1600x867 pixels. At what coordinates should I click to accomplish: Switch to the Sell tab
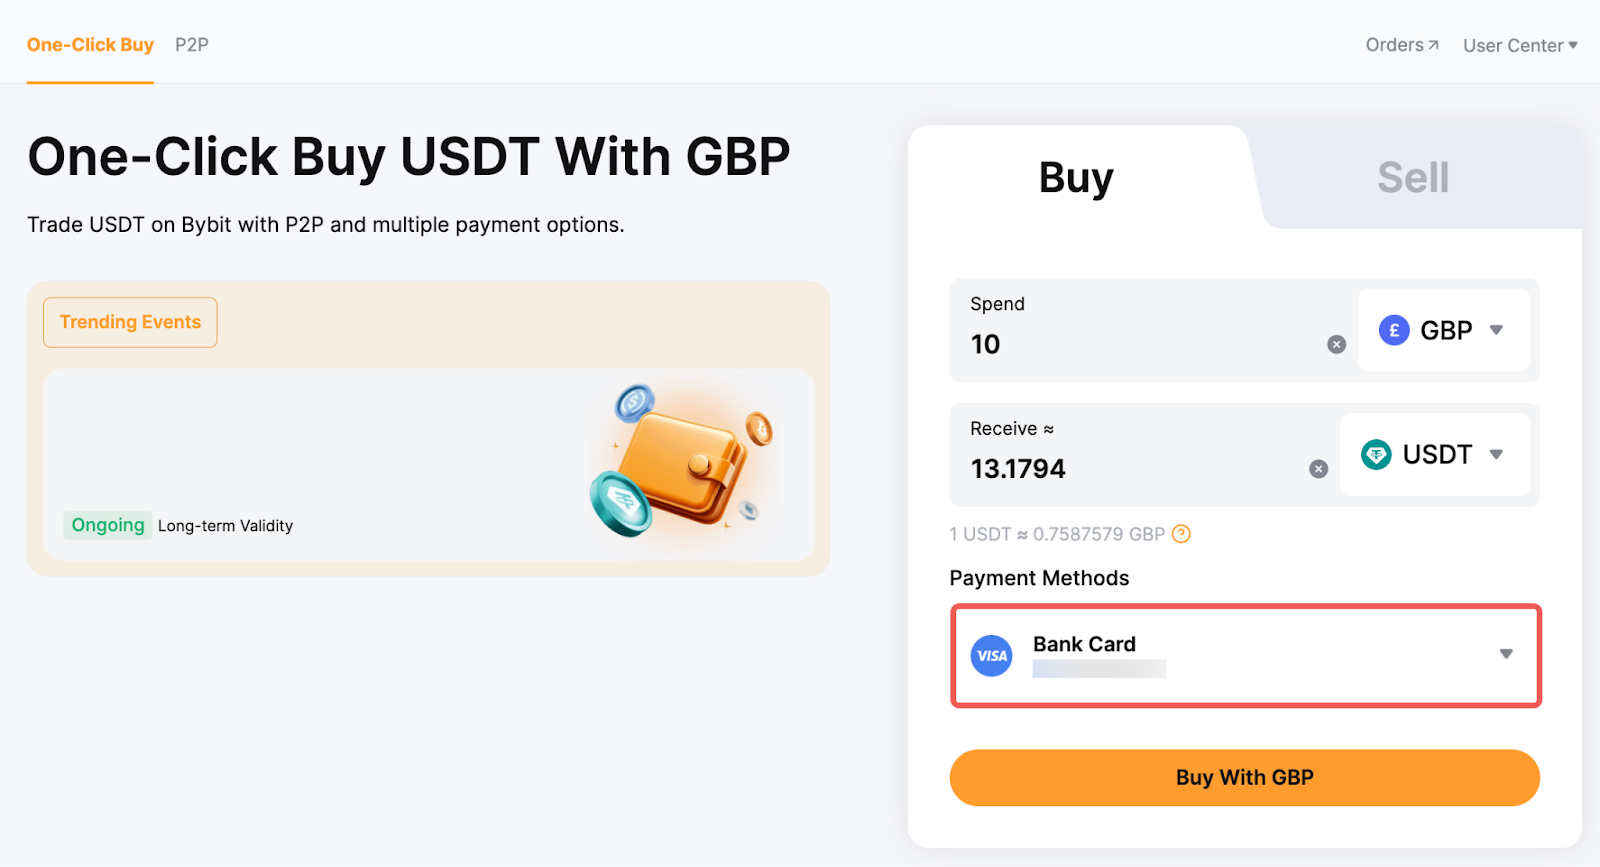[x=1412, y=178]
